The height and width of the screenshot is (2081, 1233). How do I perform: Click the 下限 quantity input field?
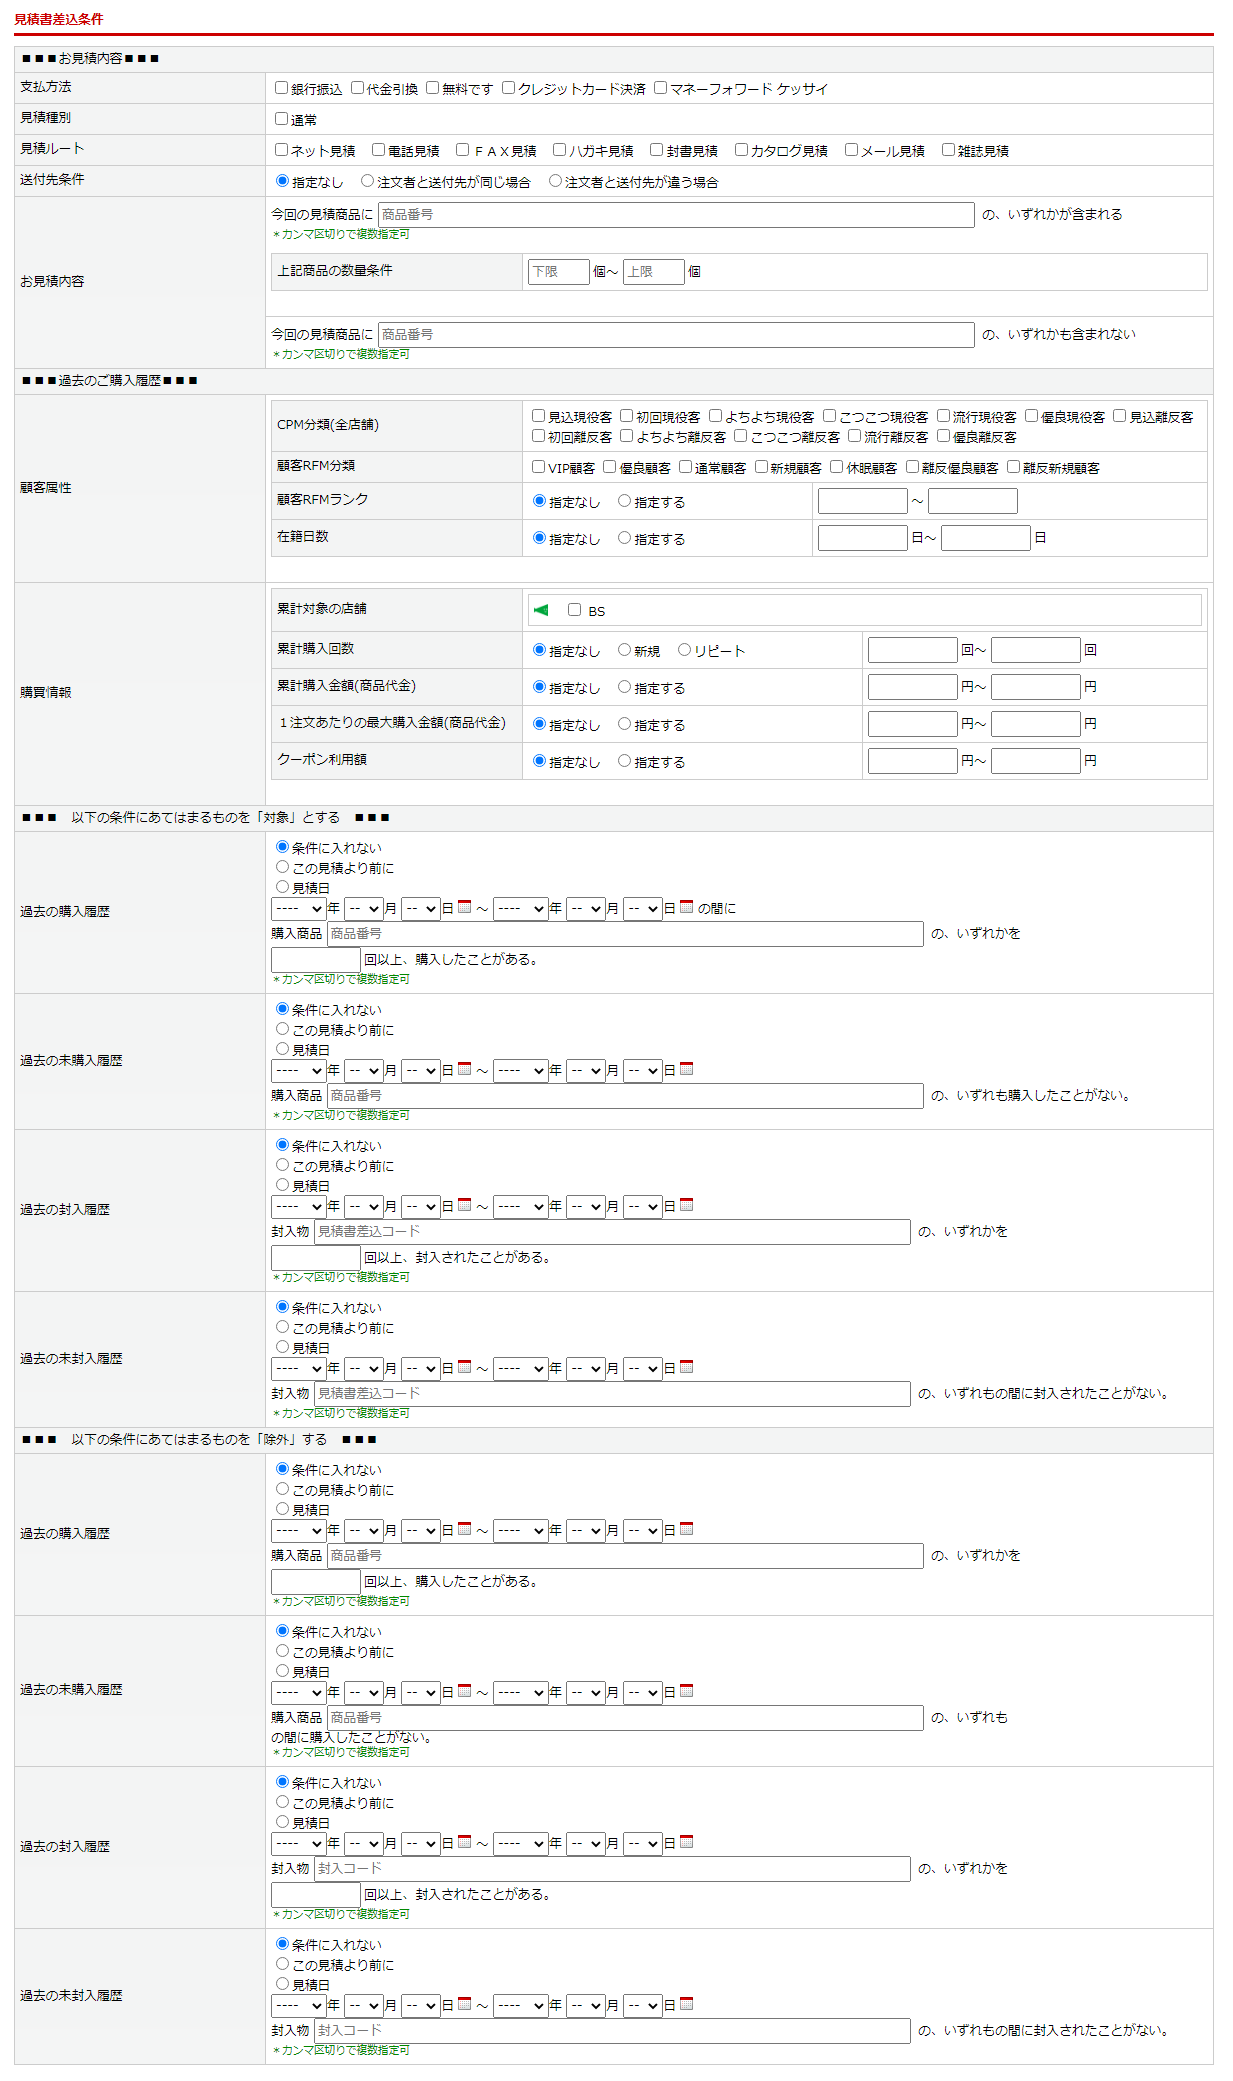pyautogui.click(x=558, y=272)
